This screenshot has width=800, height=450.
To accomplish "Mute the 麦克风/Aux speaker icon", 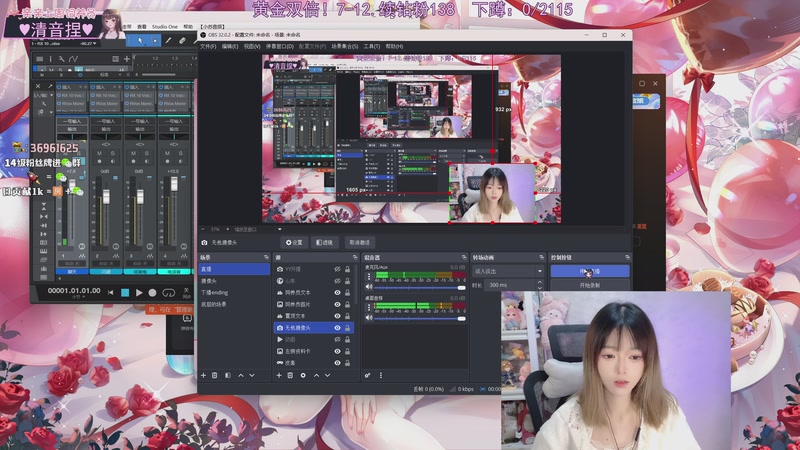I will point(369,287).
